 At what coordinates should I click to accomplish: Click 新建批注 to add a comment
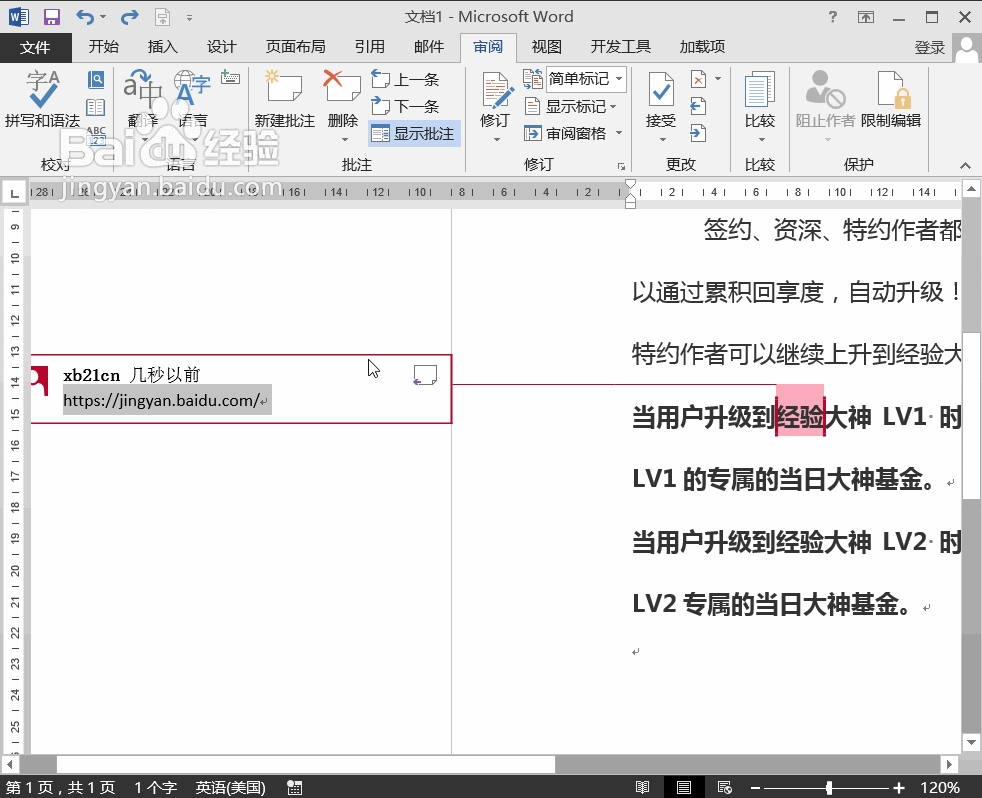[284, 98]
